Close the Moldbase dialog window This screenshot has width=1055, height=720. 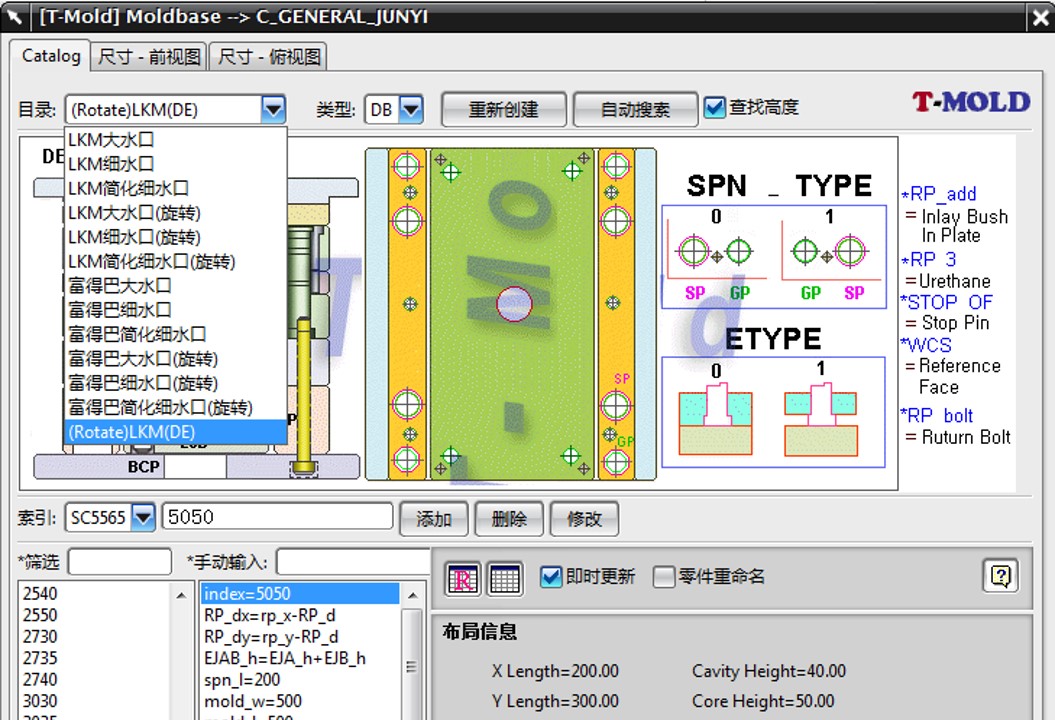point(1041,17)
